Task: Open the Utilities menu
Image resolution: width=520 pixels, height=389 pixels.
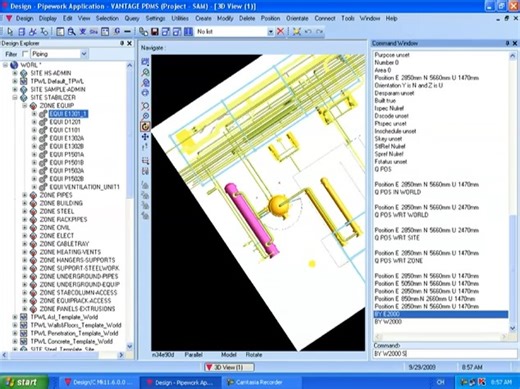Action: 180,18
